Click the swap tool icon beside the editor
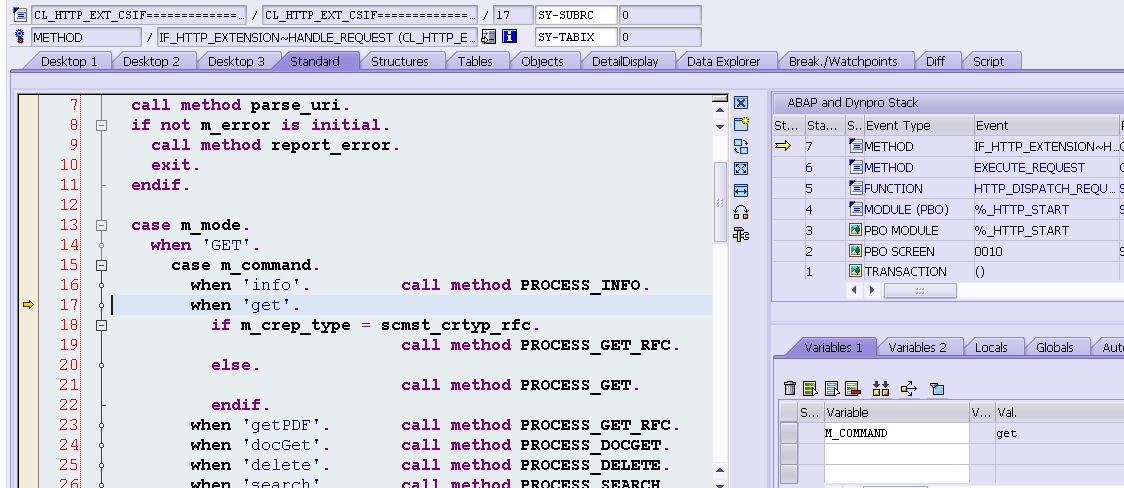Screen dimensions: 1124x488 coord(741,147)
